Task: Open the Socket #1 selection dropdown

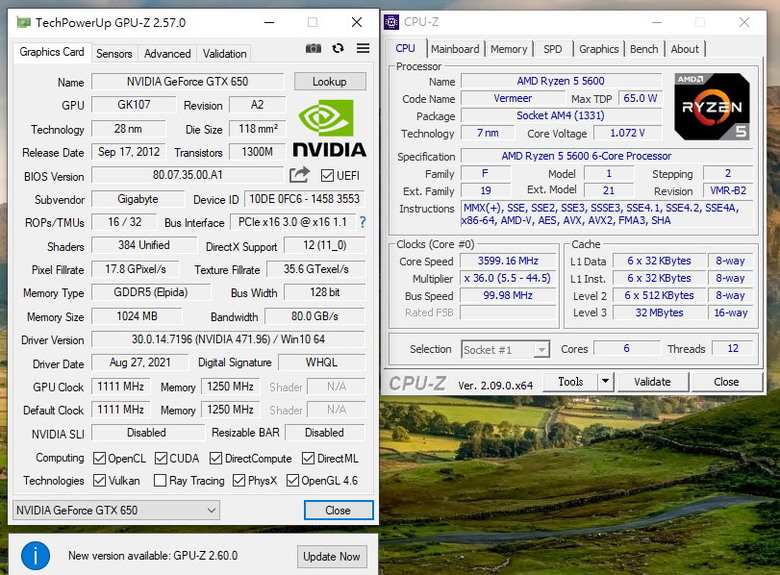Action: point(505,350)
